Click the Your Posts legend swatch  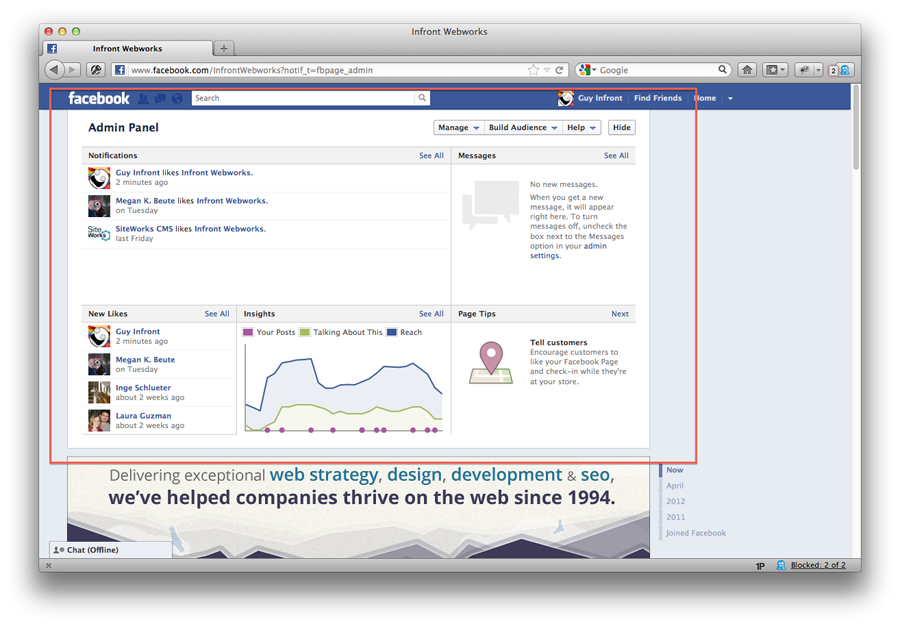click(x=248, y=332)
